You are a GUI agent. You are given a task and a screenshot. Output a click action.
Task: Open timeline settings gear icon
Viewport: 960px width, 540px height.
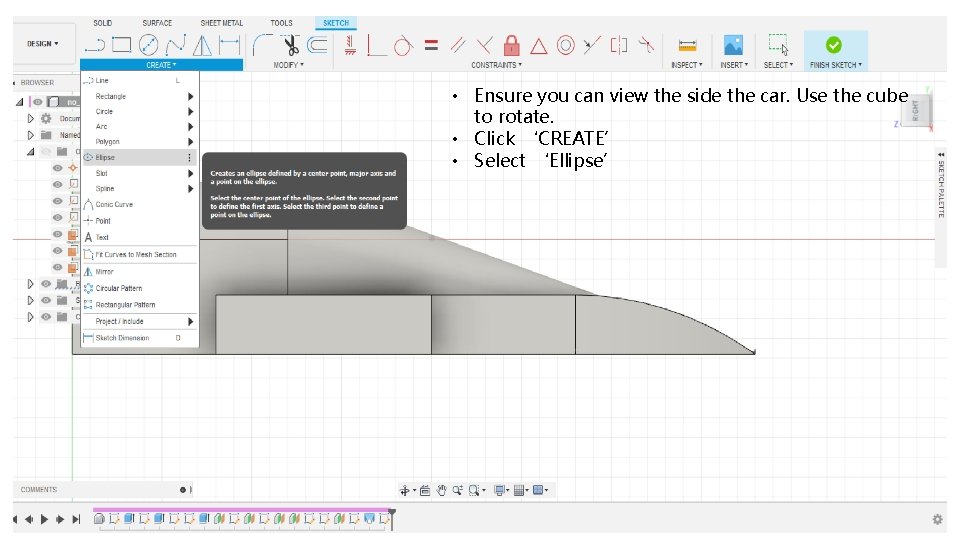(937, 519)
